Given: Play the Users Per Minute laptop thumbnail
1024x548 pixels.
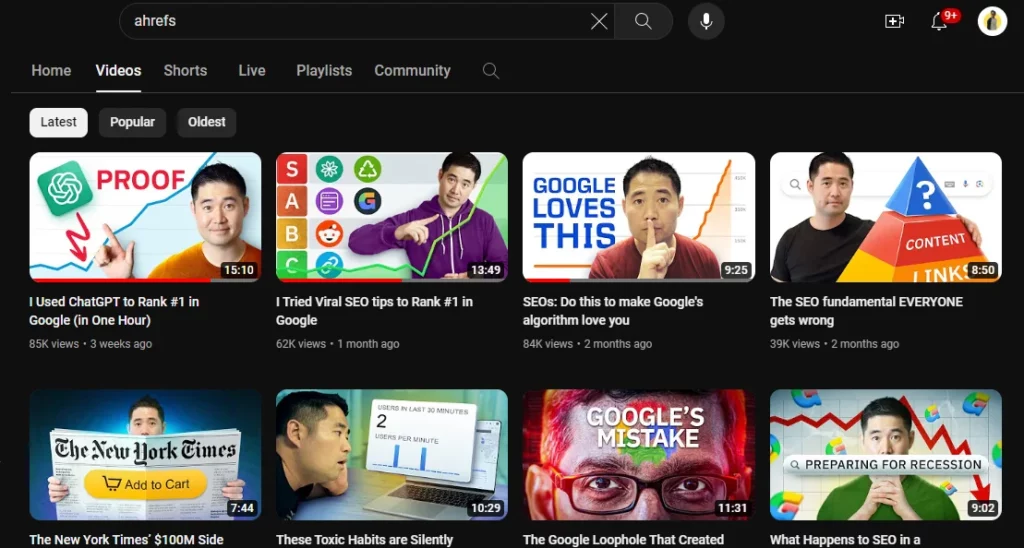Looking at the screenshot, I should (392, 455).
